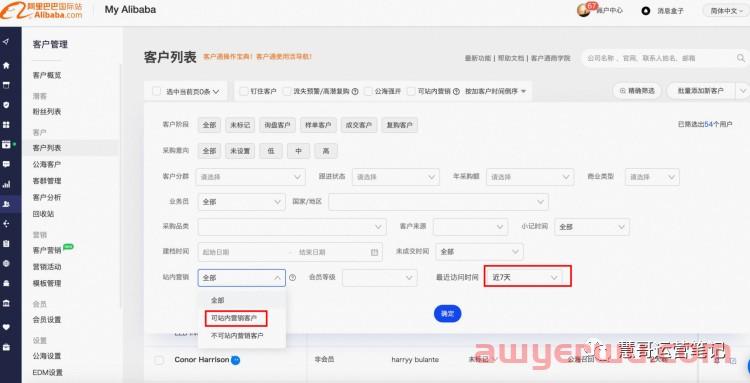Click blue badge next to Conor Harrison
The image size is (750, 383).
pos(235,360)
